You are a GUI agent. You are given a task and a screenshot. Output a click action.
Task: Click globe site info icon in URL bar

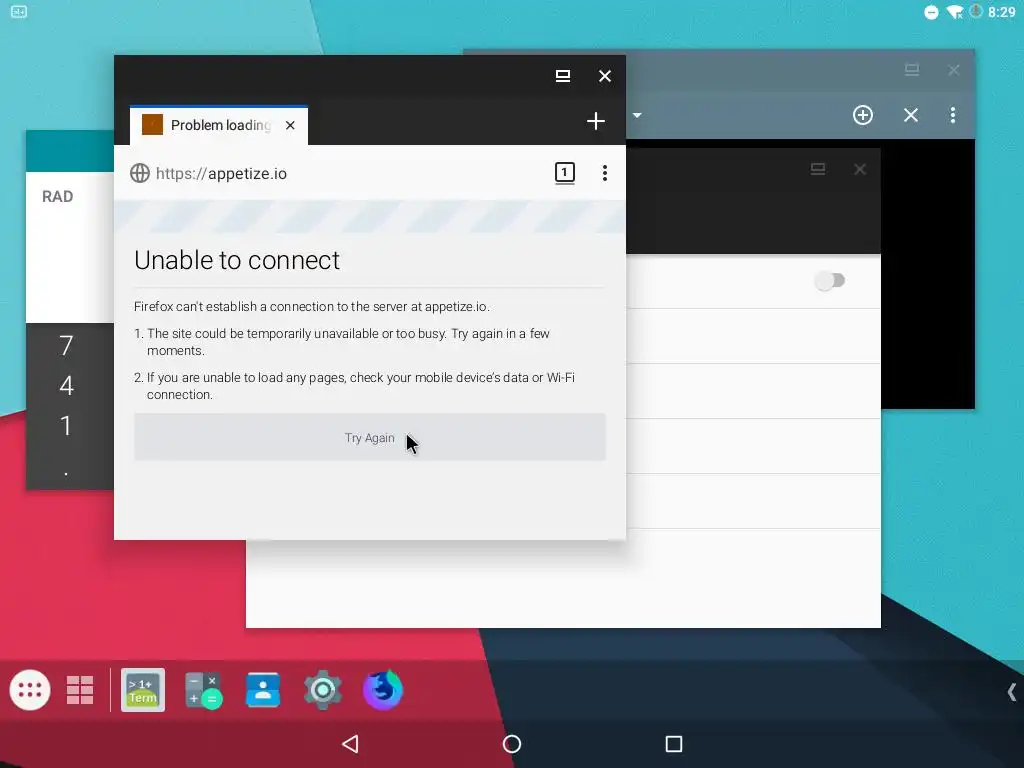click(140, 173)
